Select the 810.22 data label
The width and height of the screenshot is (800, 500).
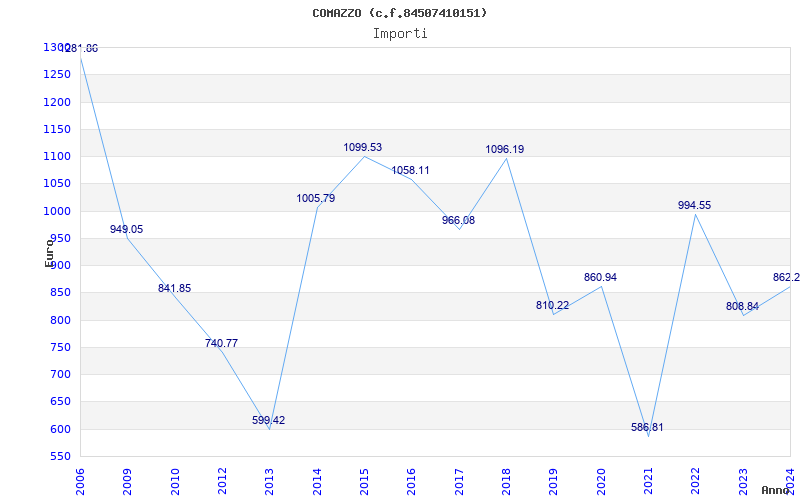[x=553, y=306]
